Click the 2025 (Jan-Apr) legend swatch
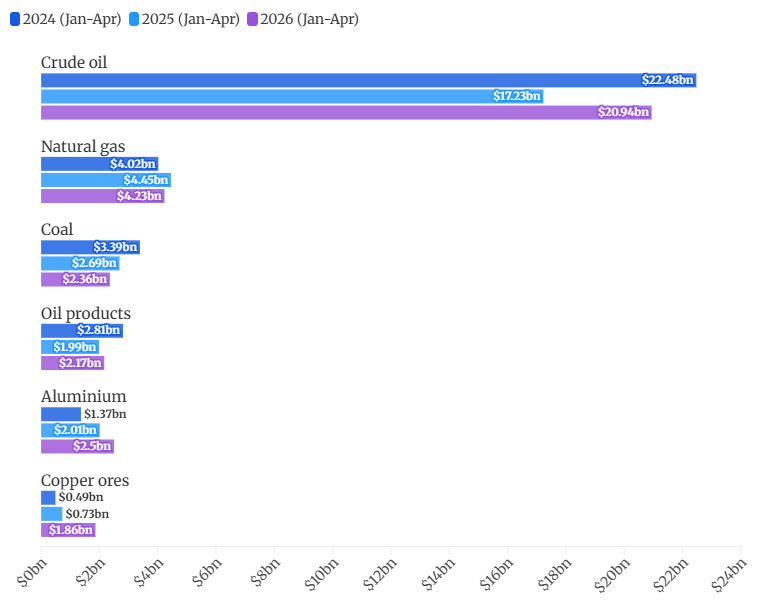Image resolution: width=759 pixels, height=602 pixels. 134,19
